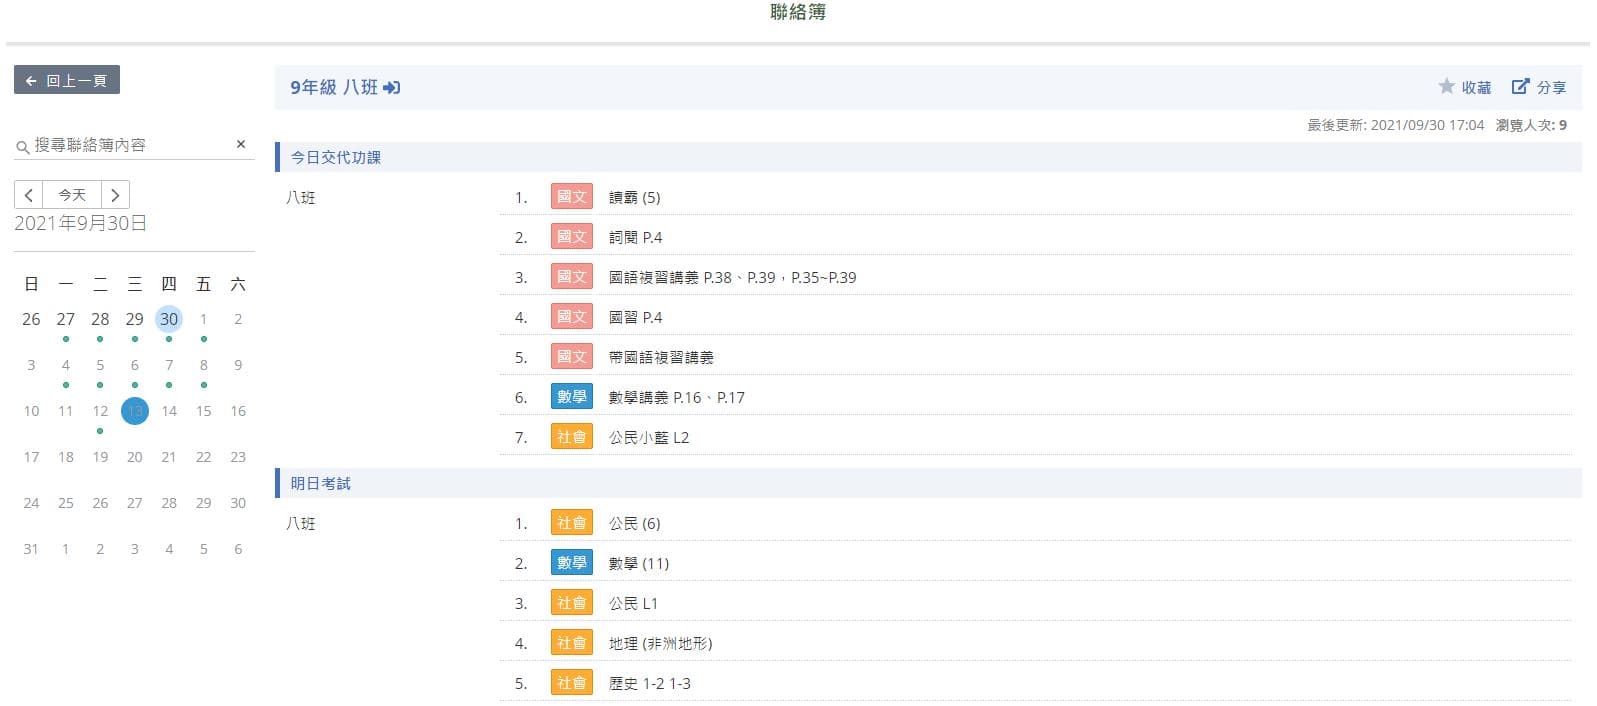1597x706 pixels.
Task: Click the 今日交代功課 section header
Action: tap(928, 157)
